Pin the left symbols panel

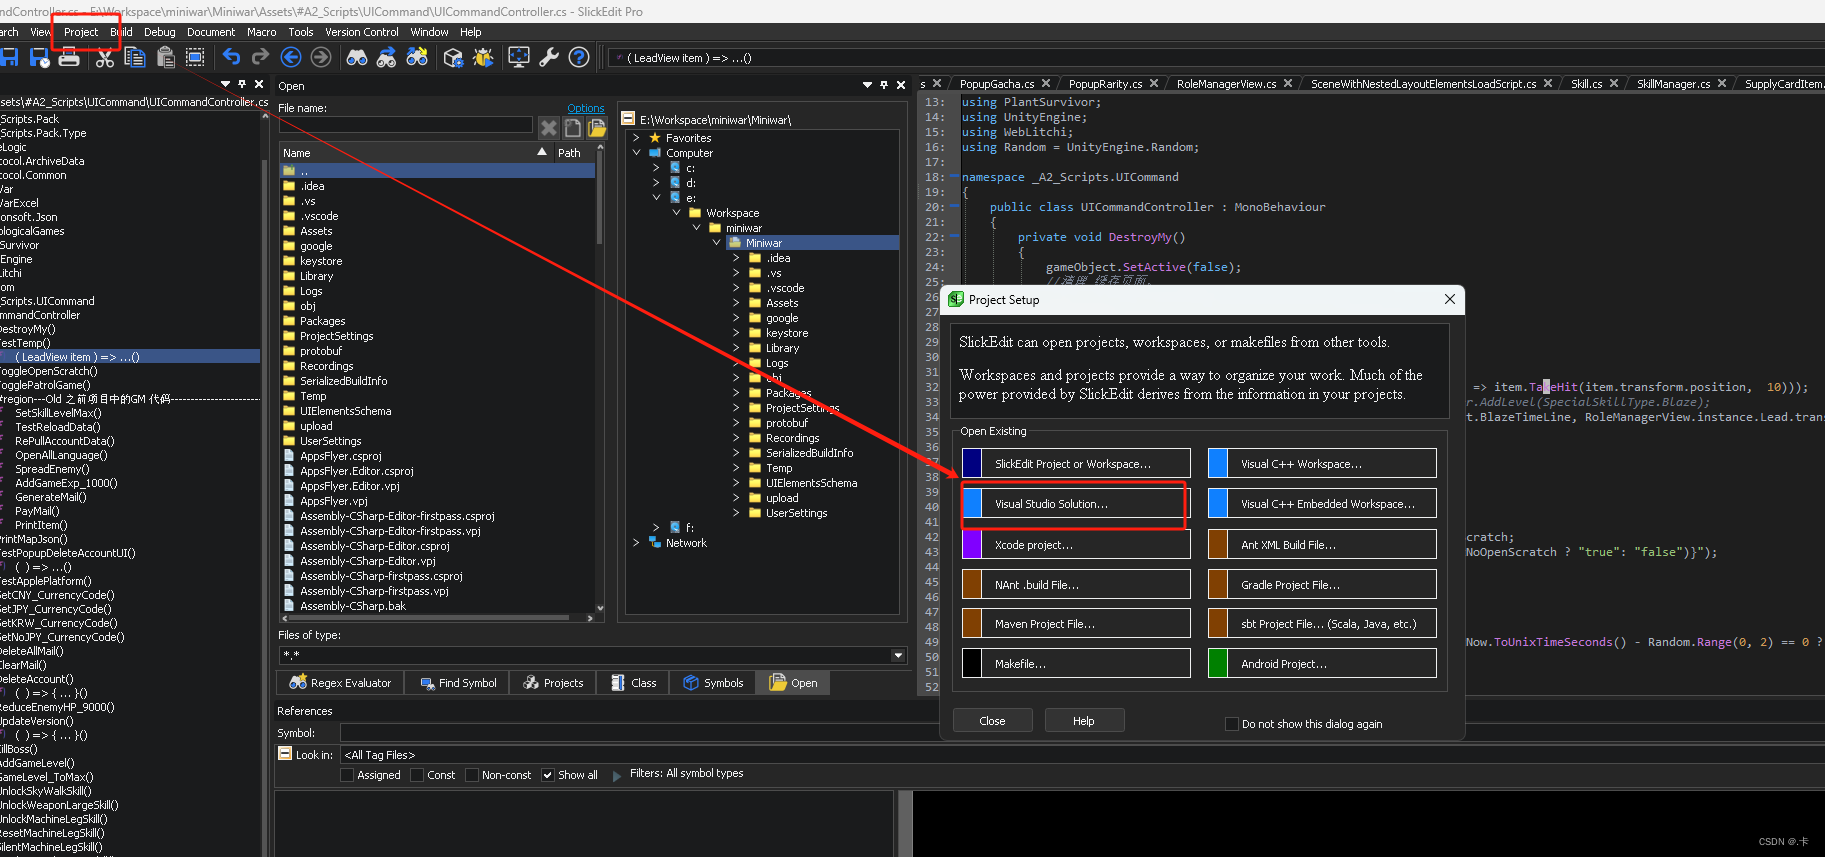[242, 84]
